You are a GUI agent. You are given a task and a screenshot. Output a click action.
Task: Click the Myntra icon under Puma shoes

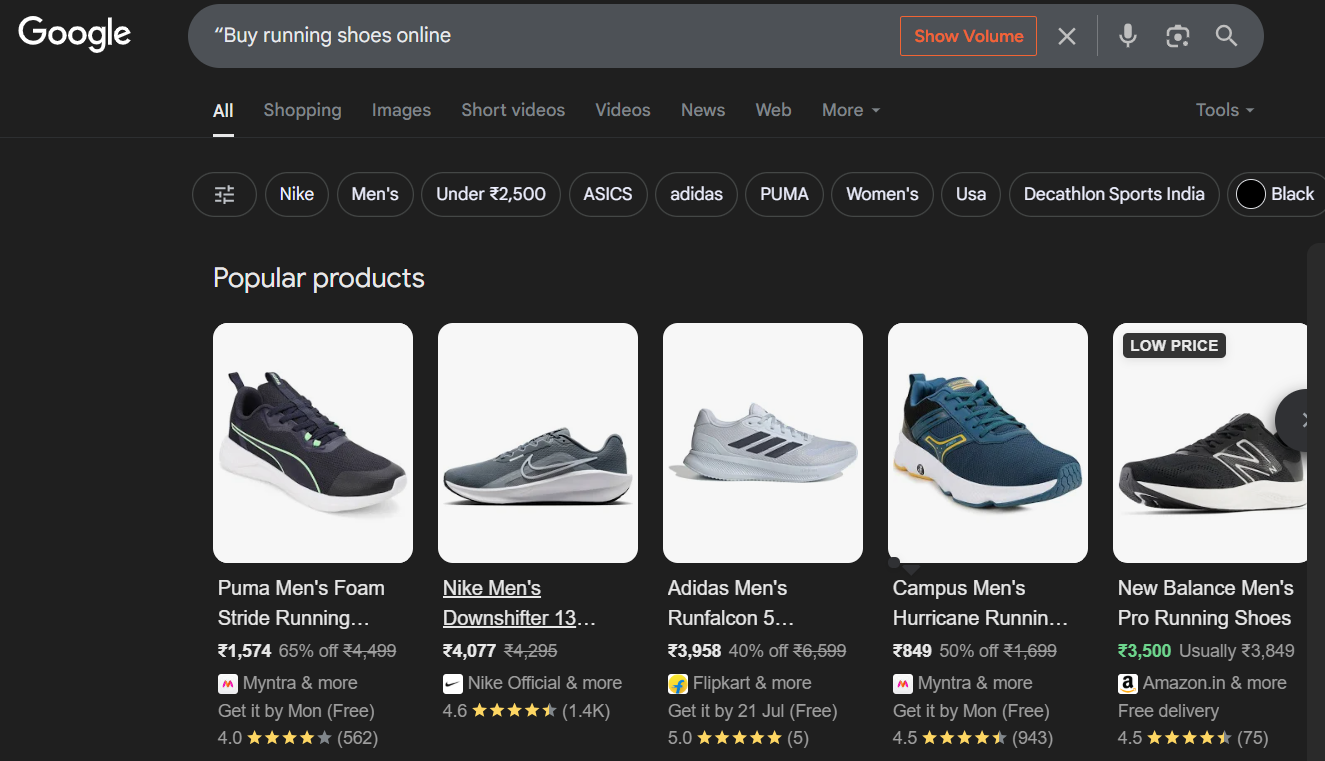[227, 683]
